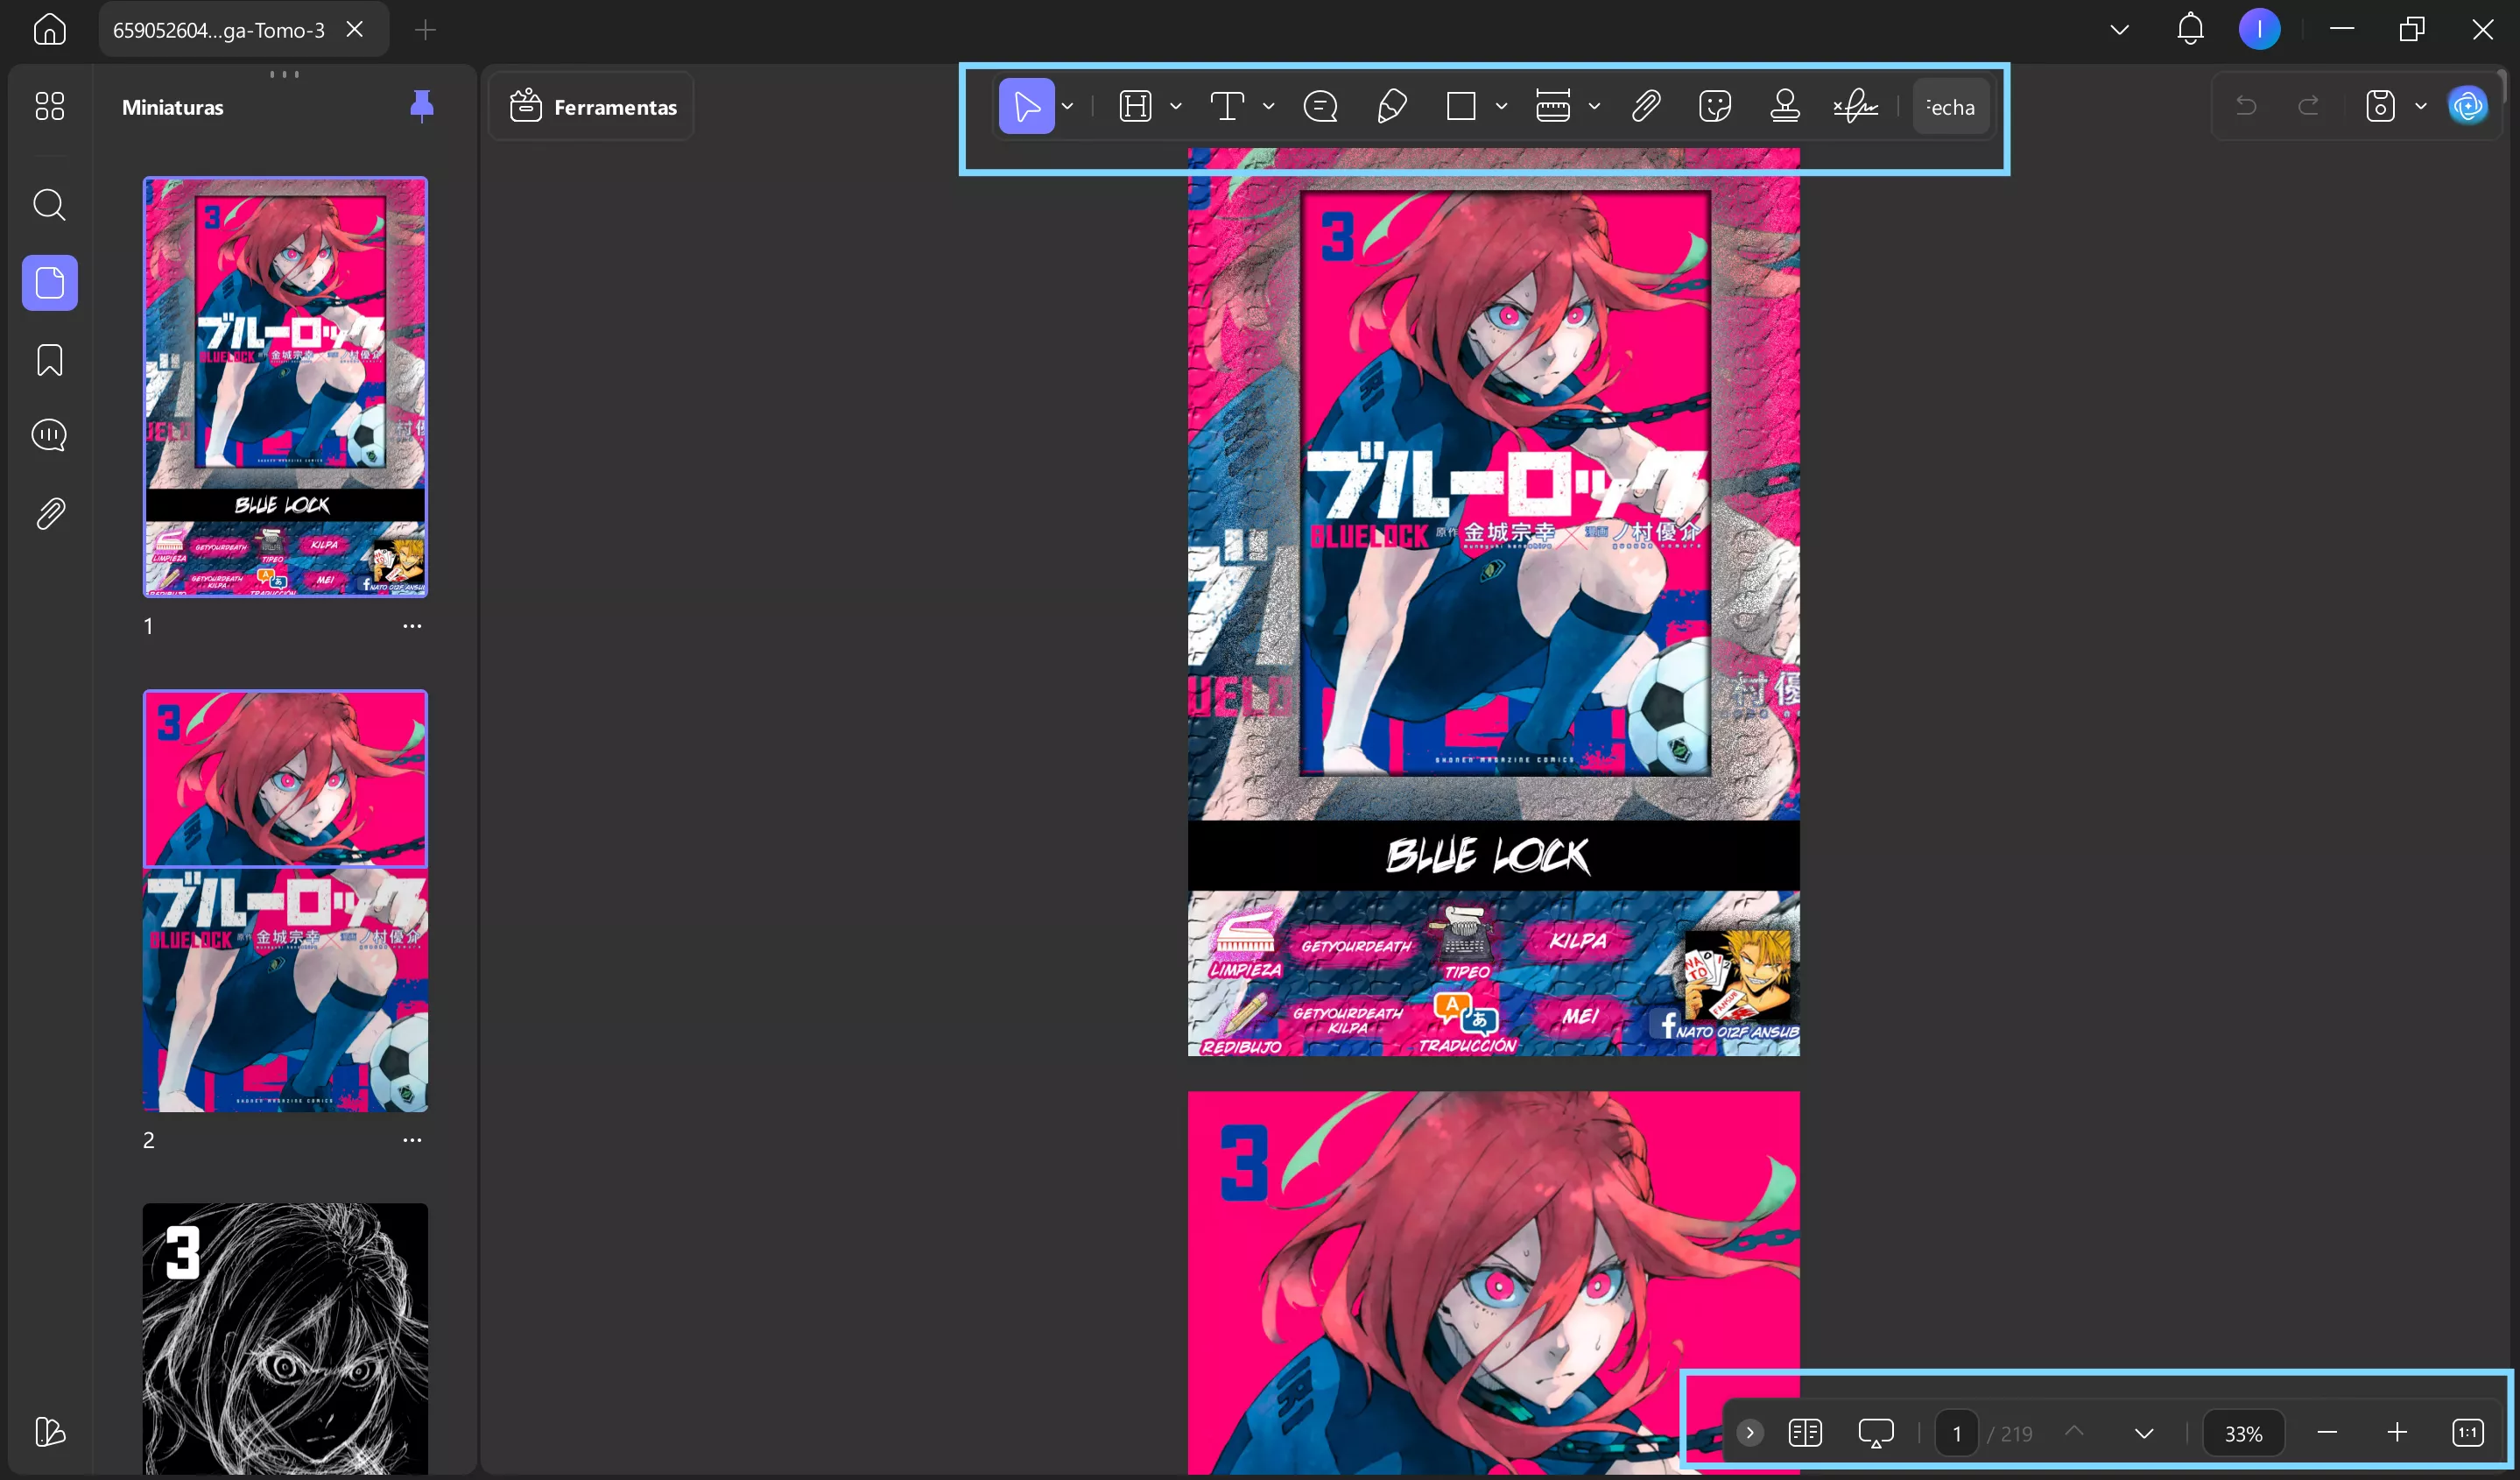Click the Fecha button in toolbar
The height and width of the screenshot is (1480, 2520).
(x=1950, y=106)
